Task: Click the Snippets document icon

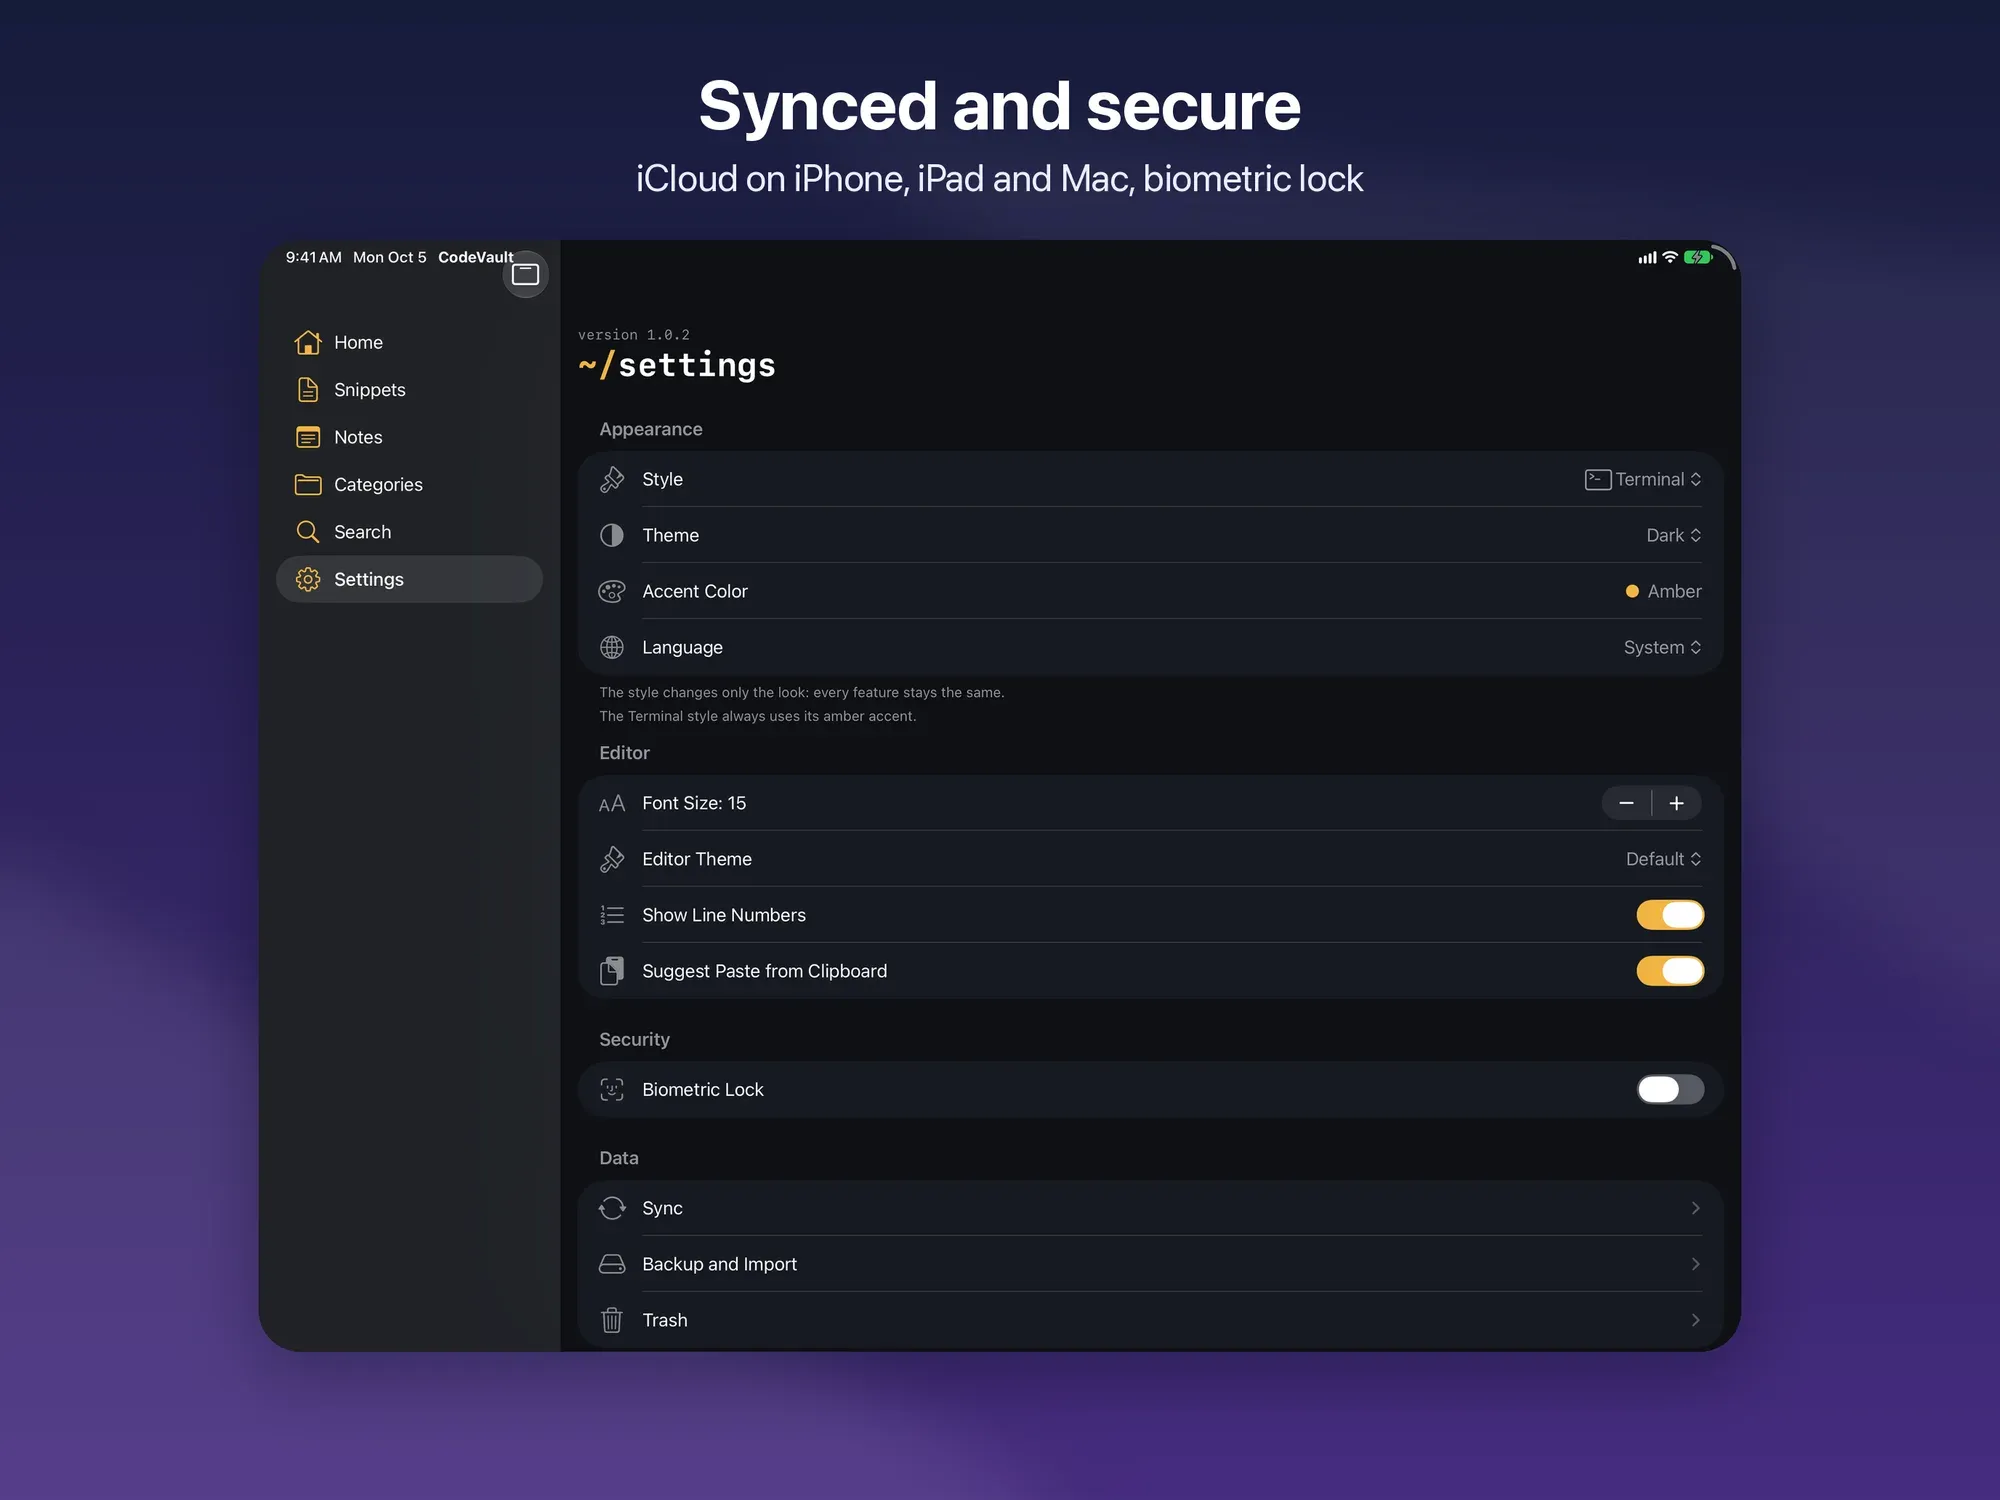Action: (308, 390)
